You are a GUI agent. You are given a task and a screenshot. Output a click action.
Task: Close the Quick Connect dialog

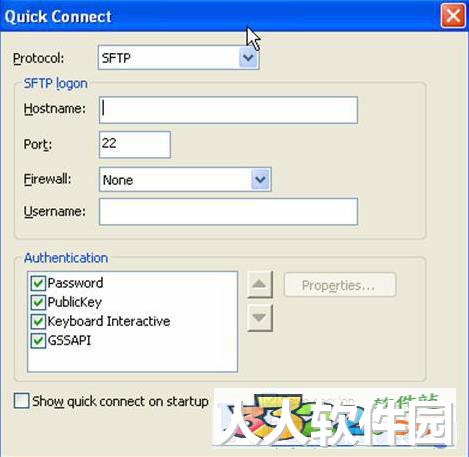click(453, 15)
